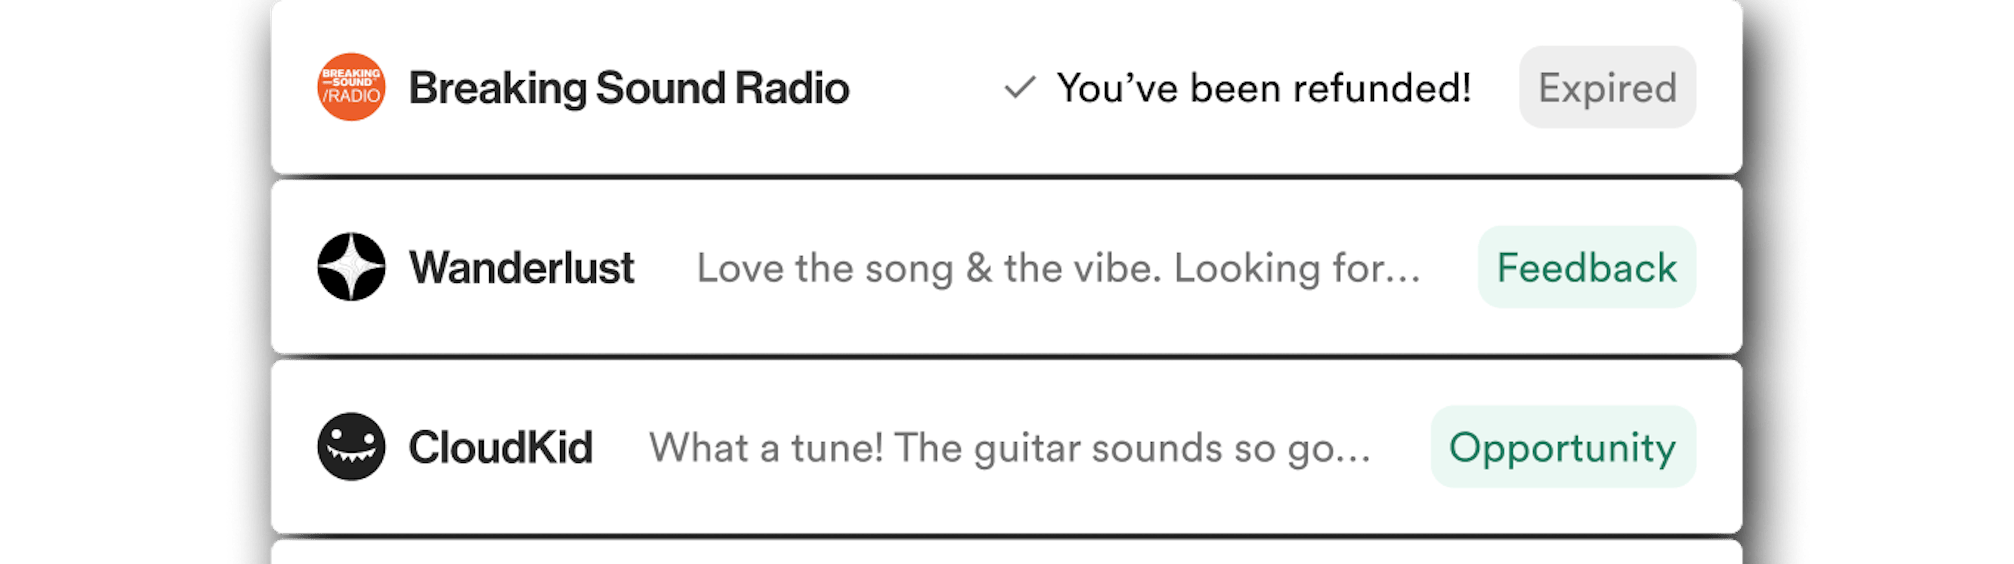Screen dimensions: 2014x564
Task: Click the Wanderlust four-point star logo
Action: [351, 267]
